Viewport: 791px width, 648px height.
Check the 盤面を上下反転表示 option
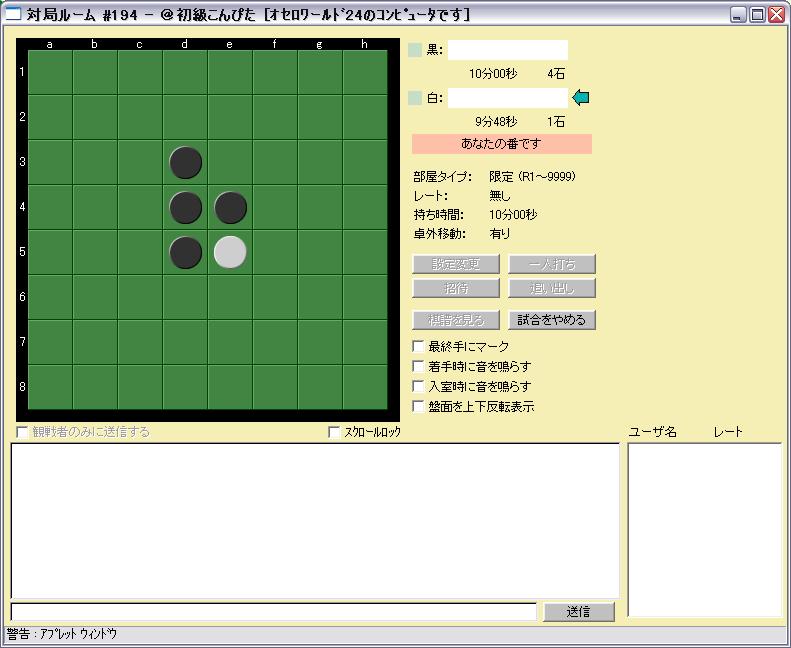coord(419,406)
